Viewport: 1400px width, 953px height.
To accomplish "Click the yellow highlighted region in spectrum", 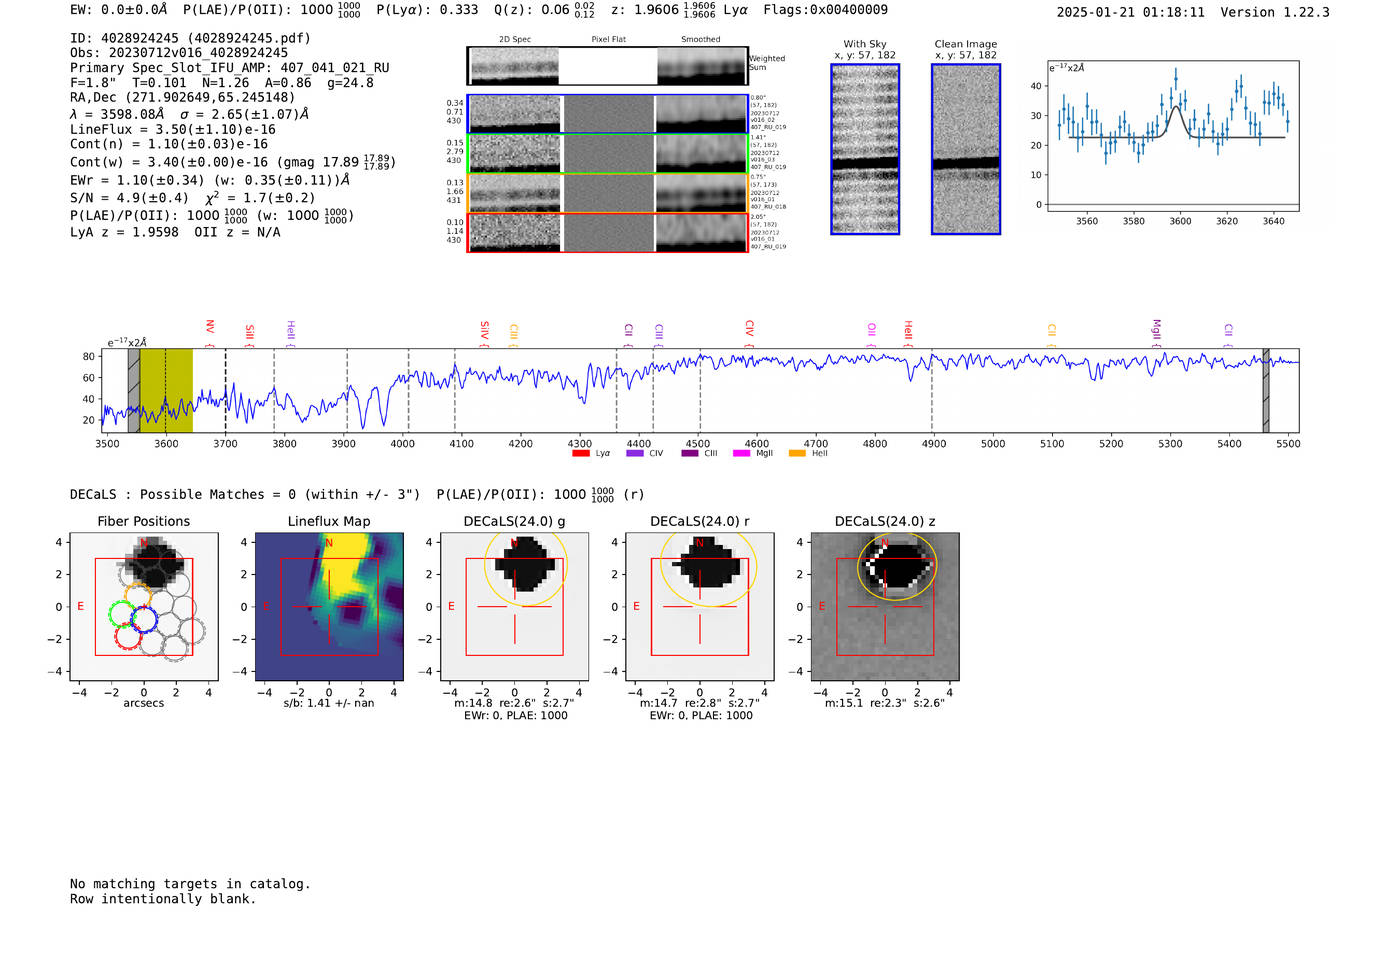I will [166, 391].
